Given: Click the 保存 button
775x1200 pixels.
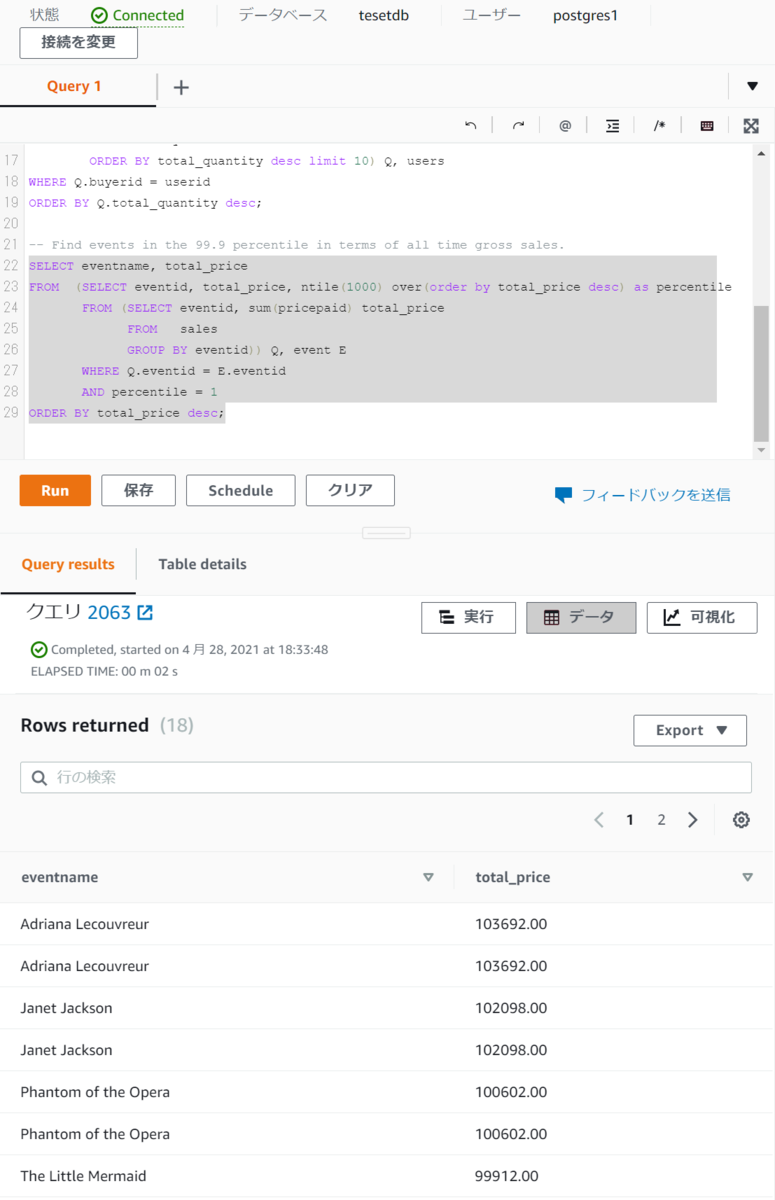Looking at the screenshot, I should pos(138,490).
